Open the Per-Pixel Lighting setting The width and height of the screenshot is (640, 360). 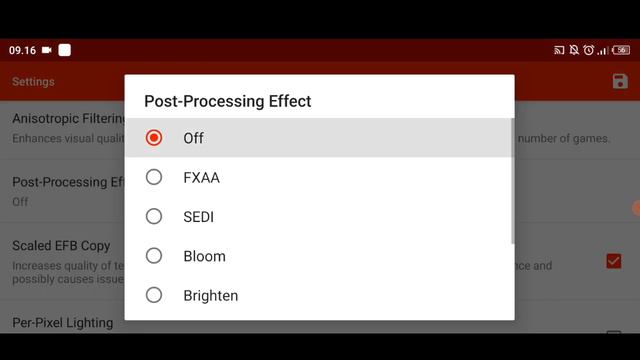tap(63, 322)
